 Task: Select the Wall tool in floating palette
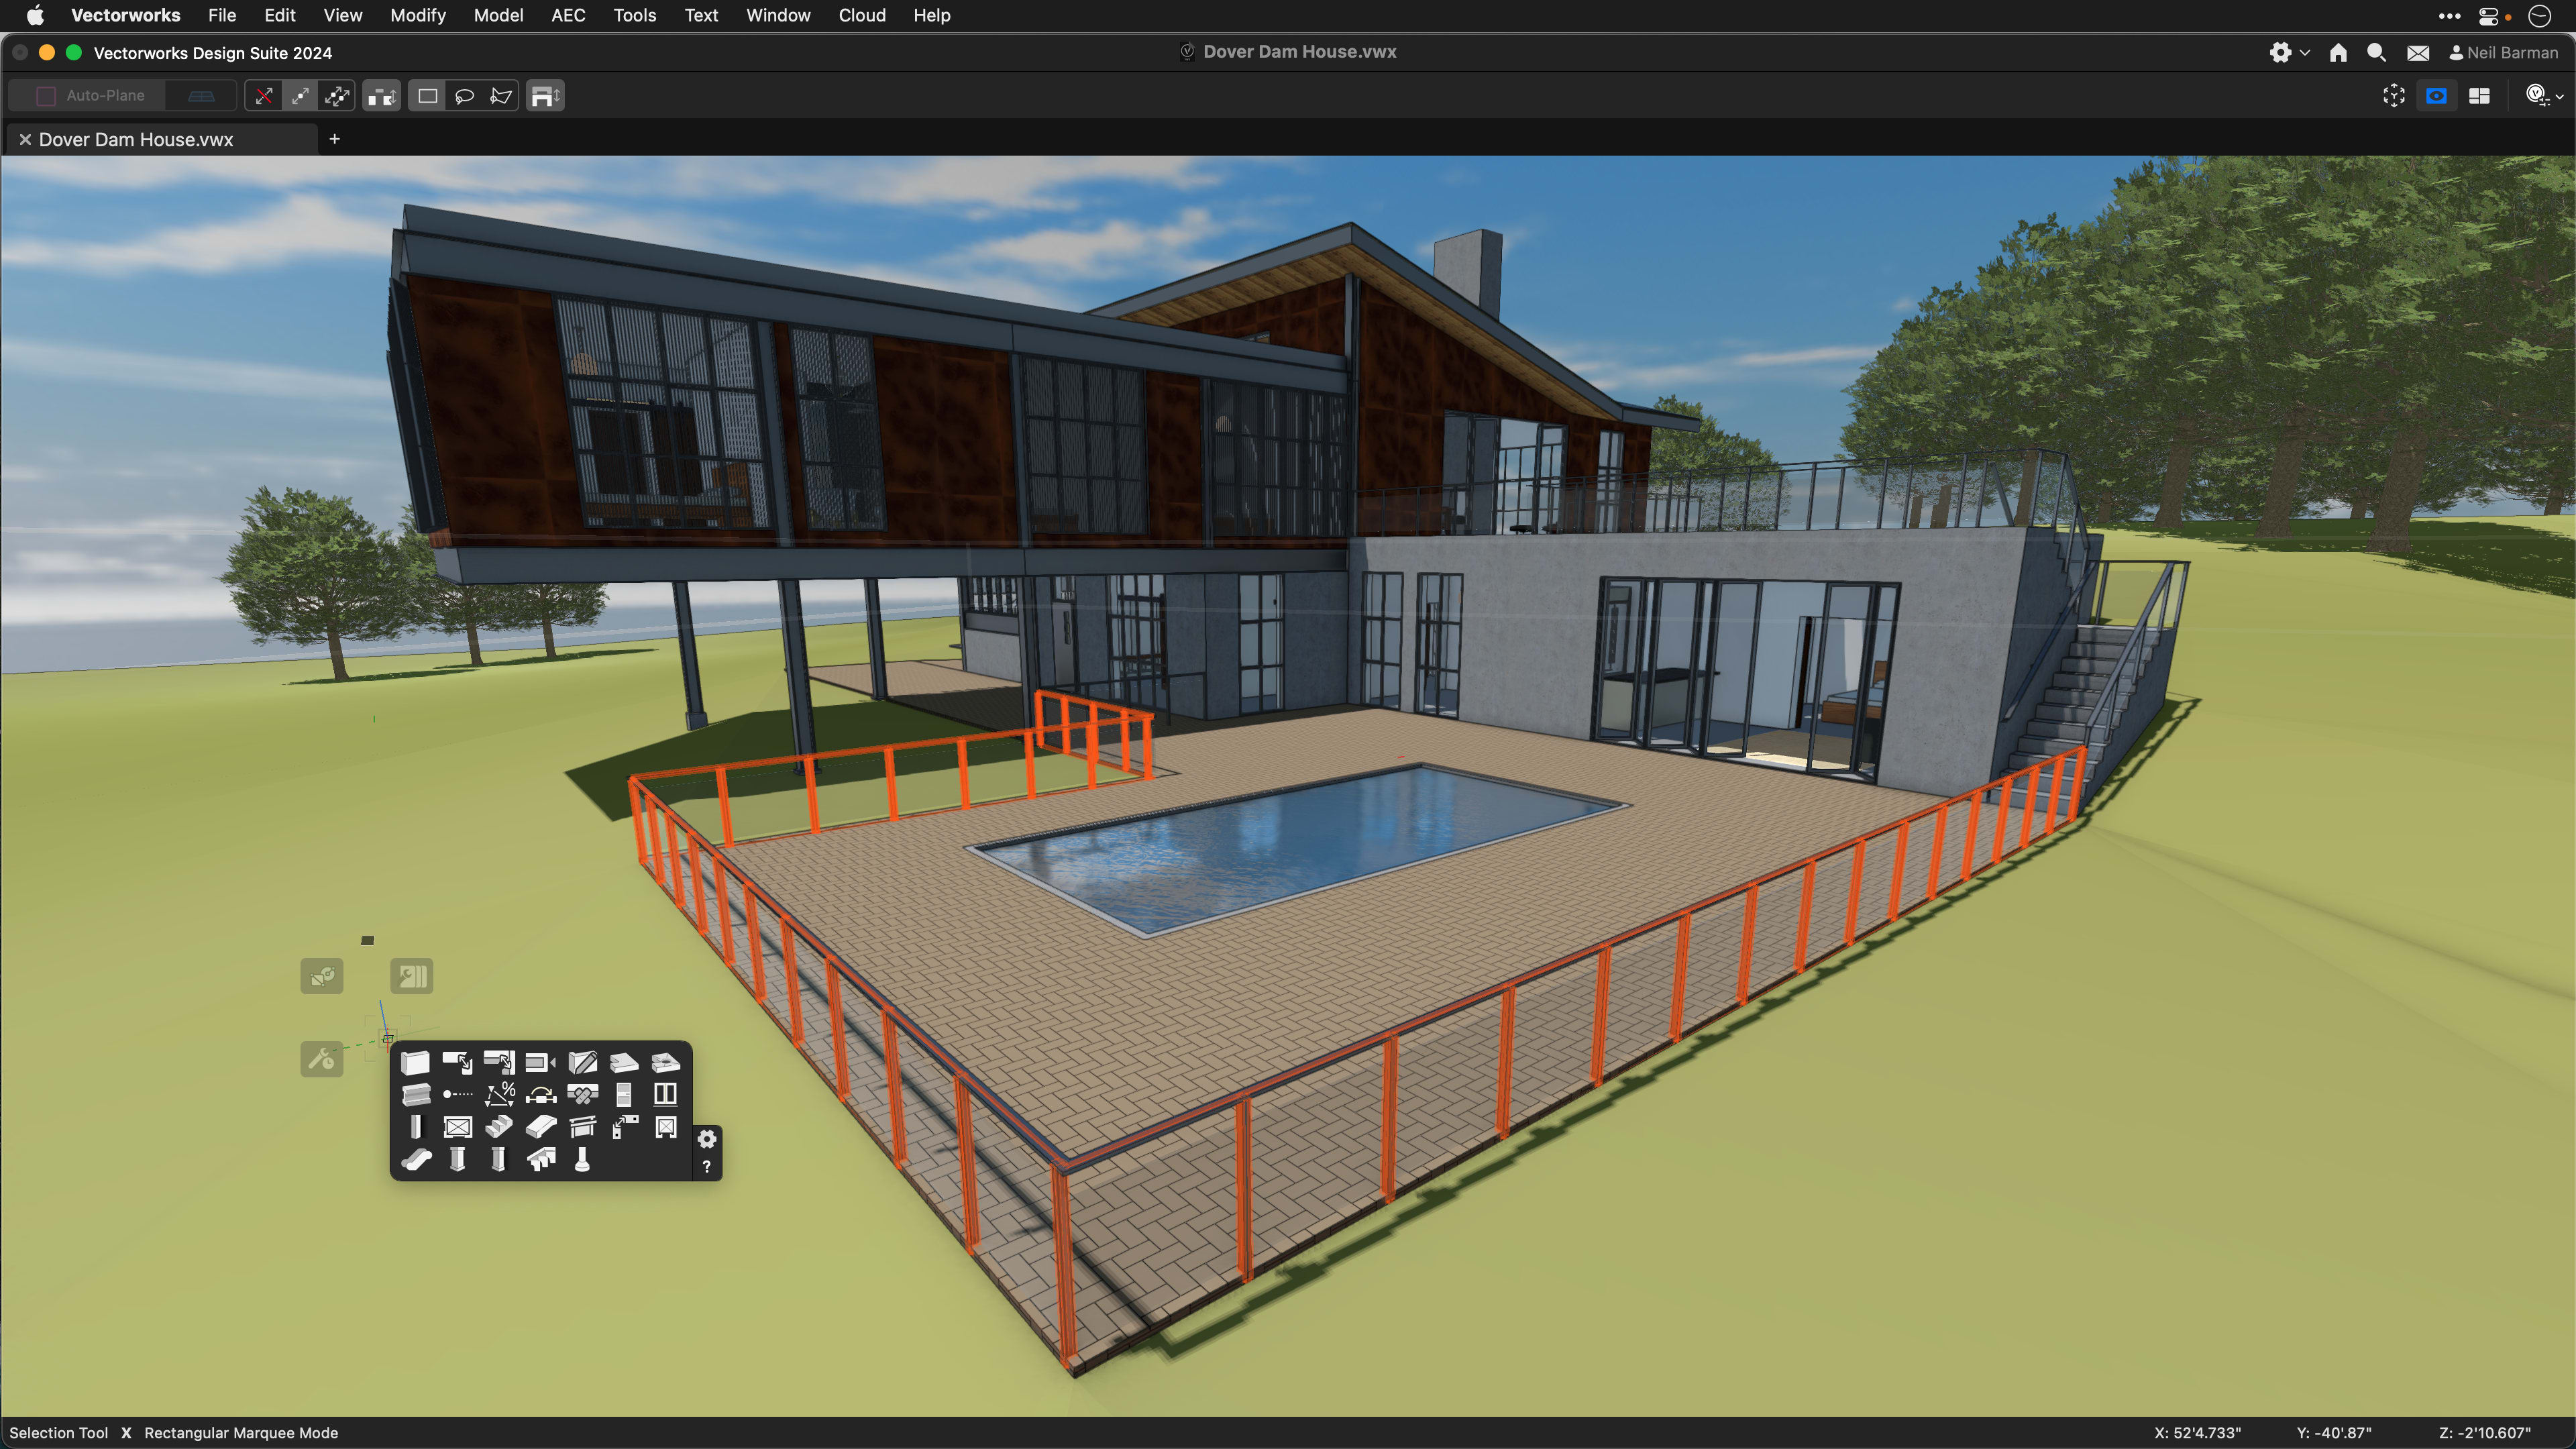[415, 1062]
